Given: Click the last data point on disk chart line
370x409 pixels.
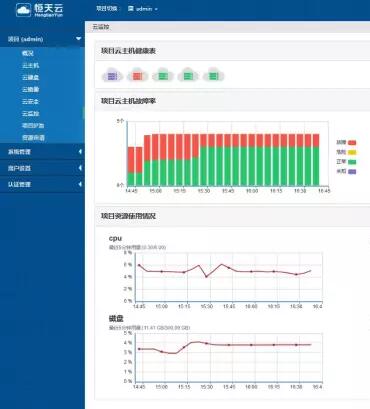Looking at the screenshot, I should [296, 345].
